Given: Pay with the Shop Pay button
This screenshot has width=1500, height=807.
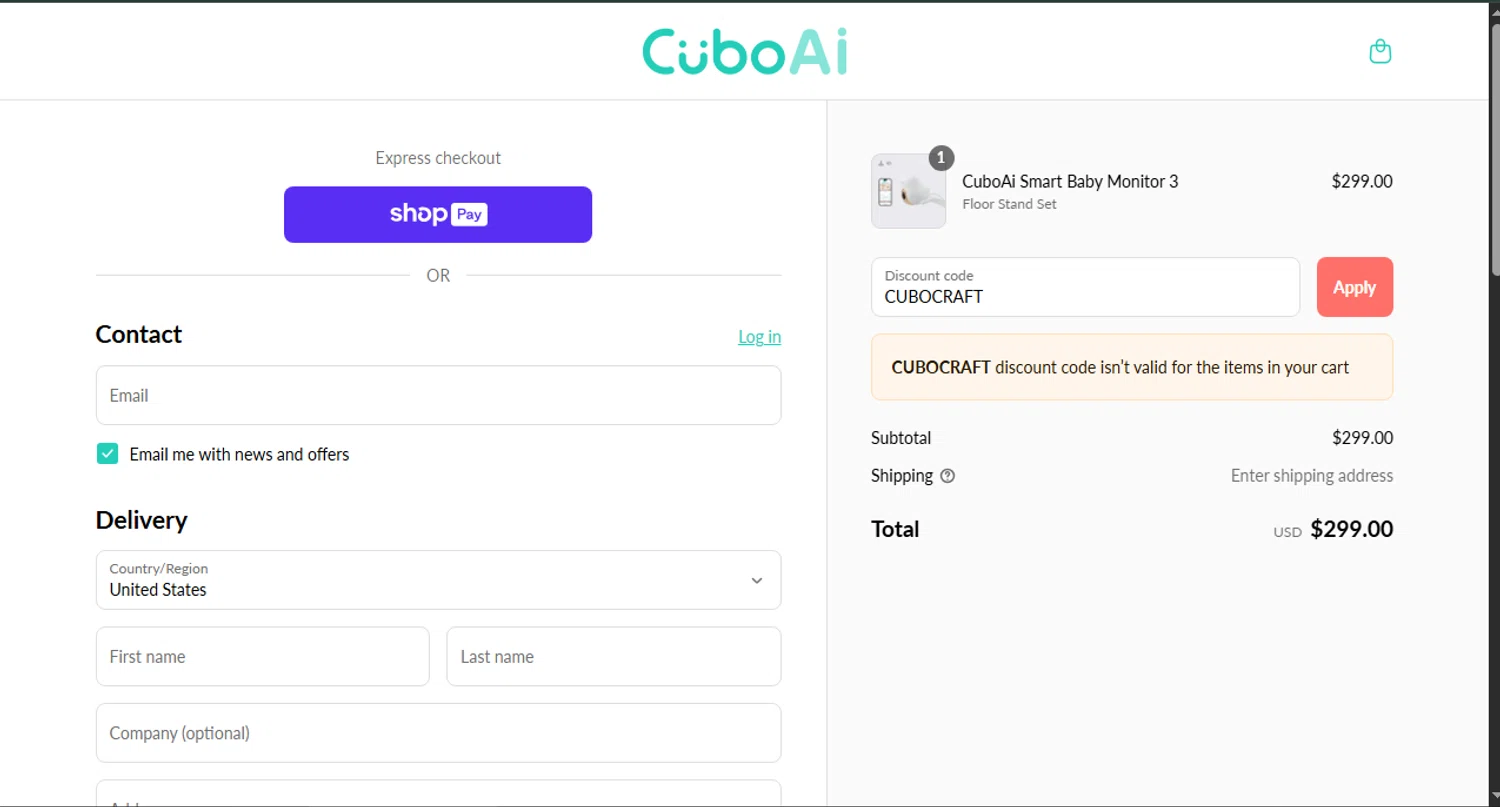Looking at the screenshot, I should coord(438,214).
